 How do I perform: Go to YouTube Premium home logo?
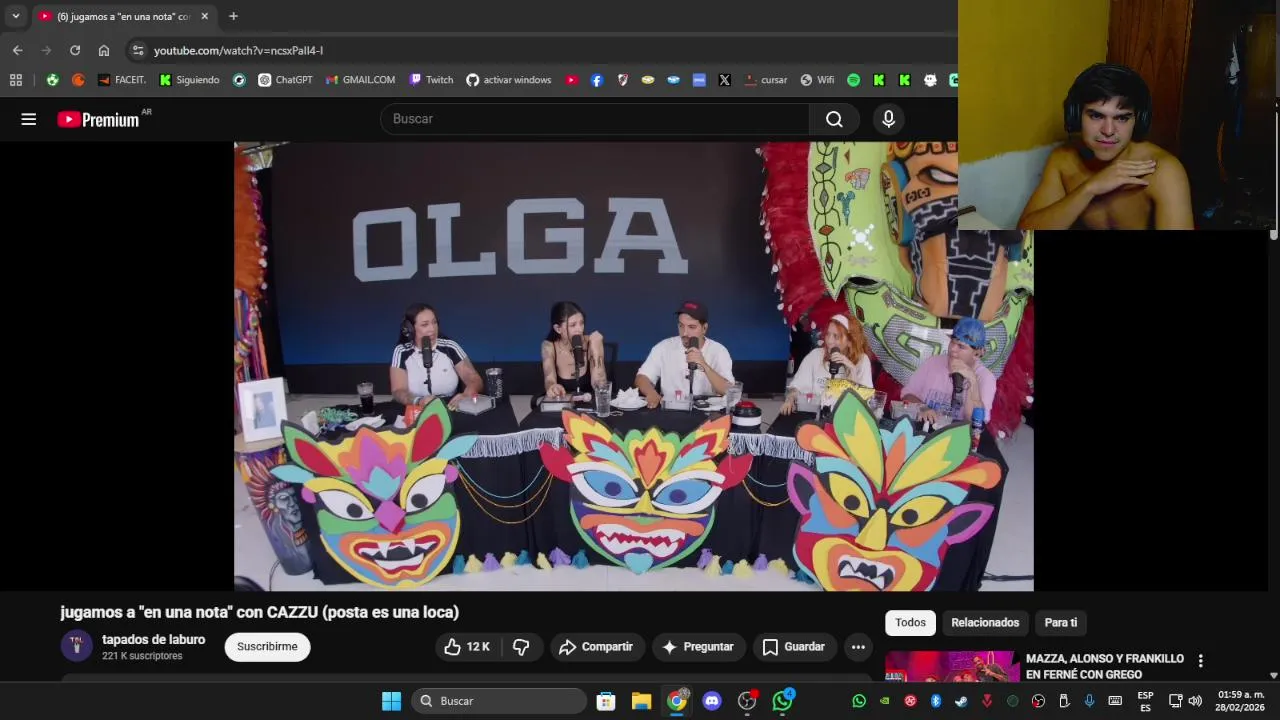[x=98, y=119]
